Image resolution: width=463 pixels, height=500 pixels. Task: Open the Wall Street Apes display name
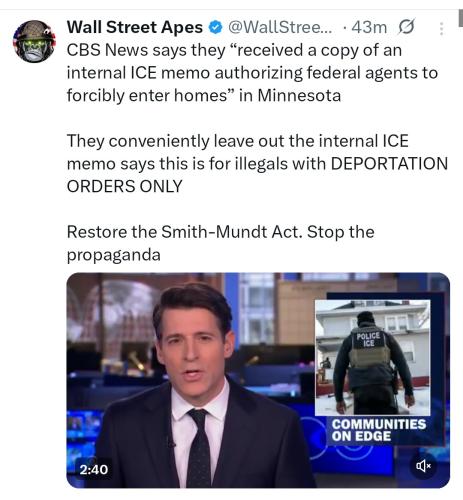coord(135,27)
